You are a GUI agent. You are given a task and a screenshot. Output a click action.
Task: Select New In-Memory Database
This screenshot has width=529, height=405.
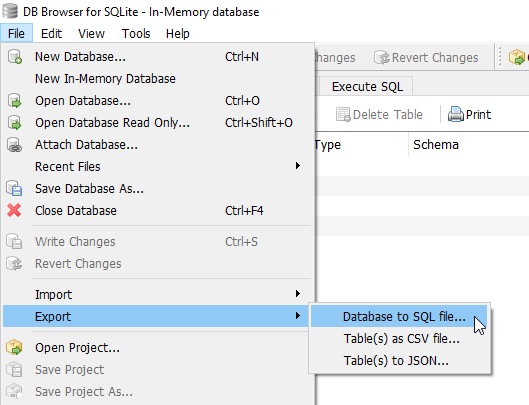157,79
